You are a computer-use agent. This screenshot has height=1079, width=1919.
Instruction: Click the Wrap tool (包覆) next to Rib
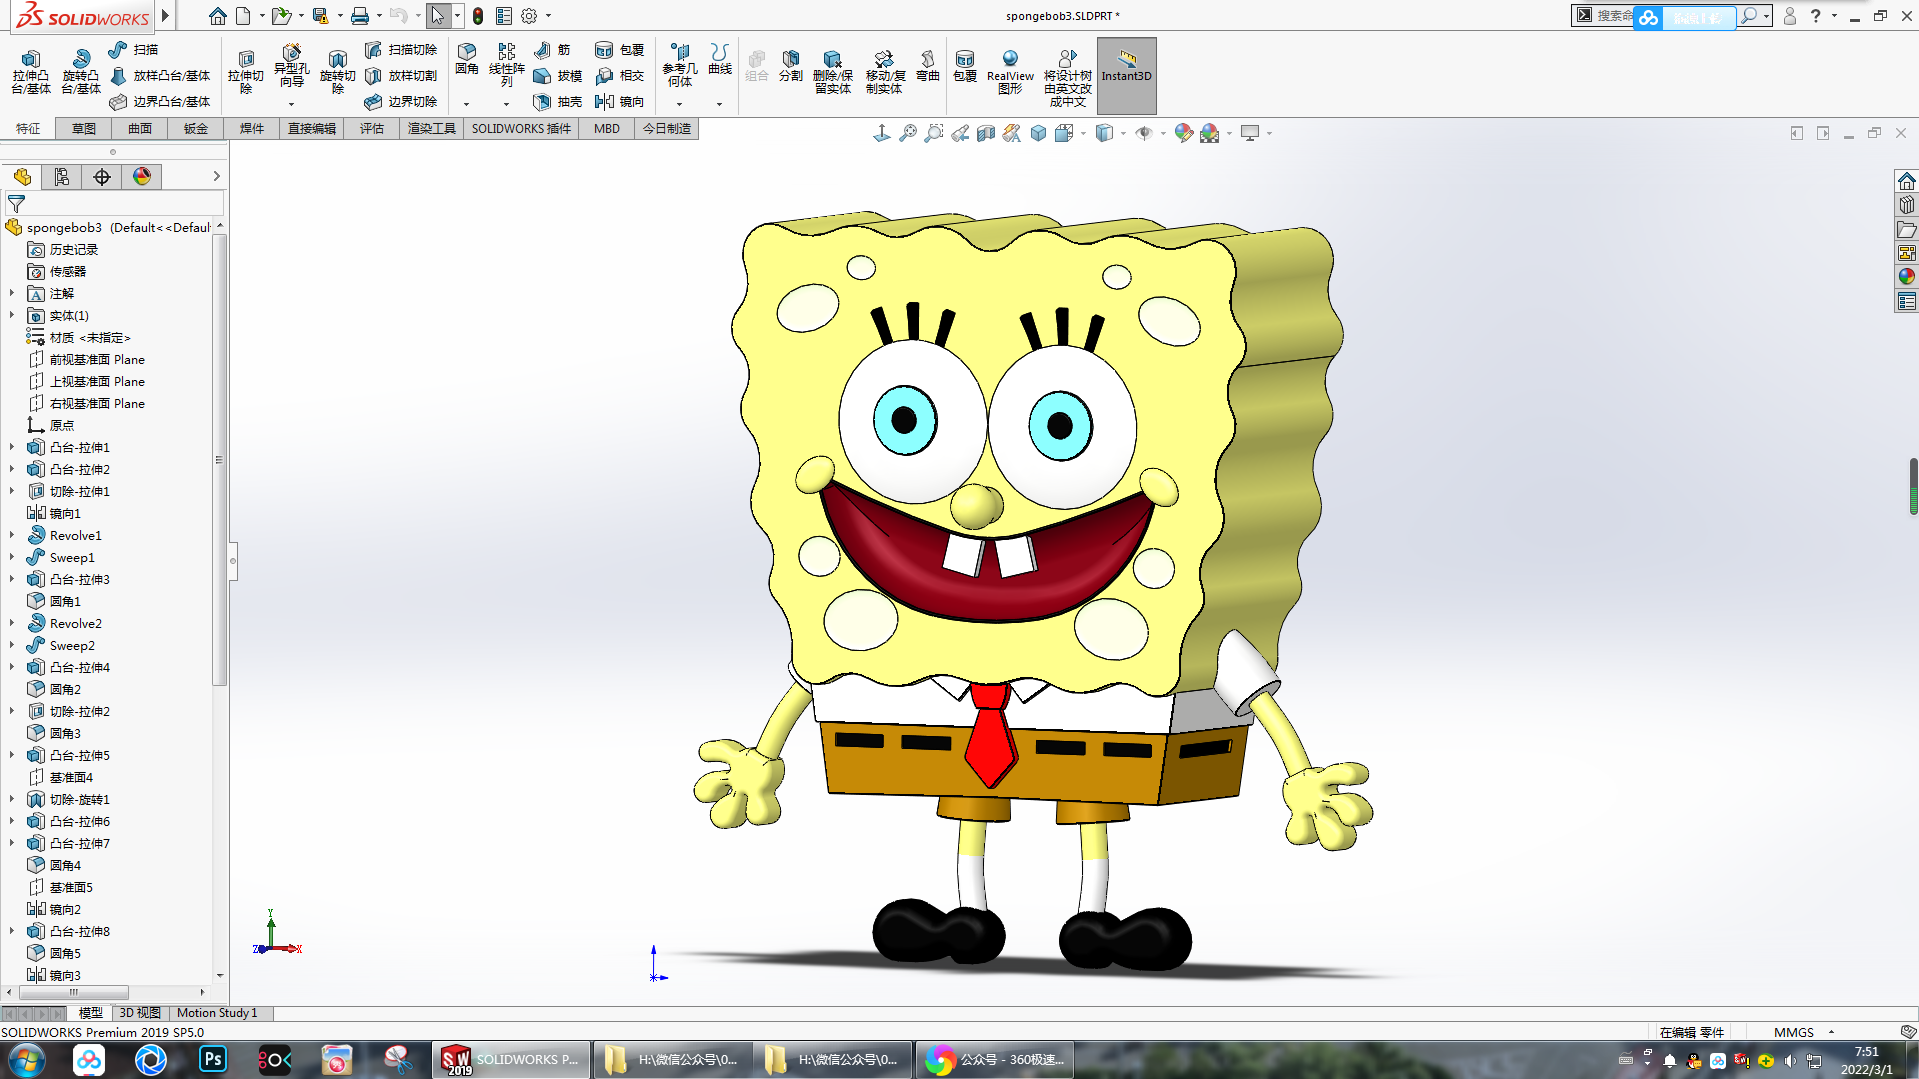pos(619,49)
